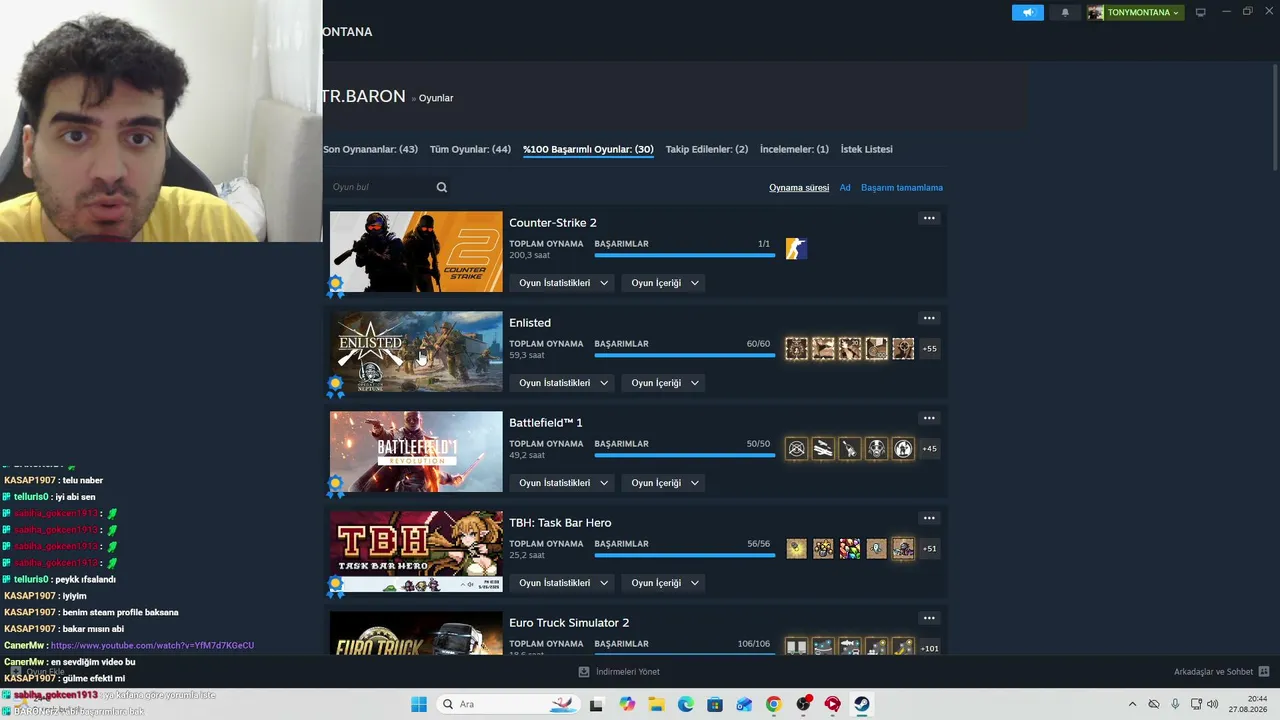Open 'Arkadaşlar ve Sohbet' panel

pos(1221,672)
